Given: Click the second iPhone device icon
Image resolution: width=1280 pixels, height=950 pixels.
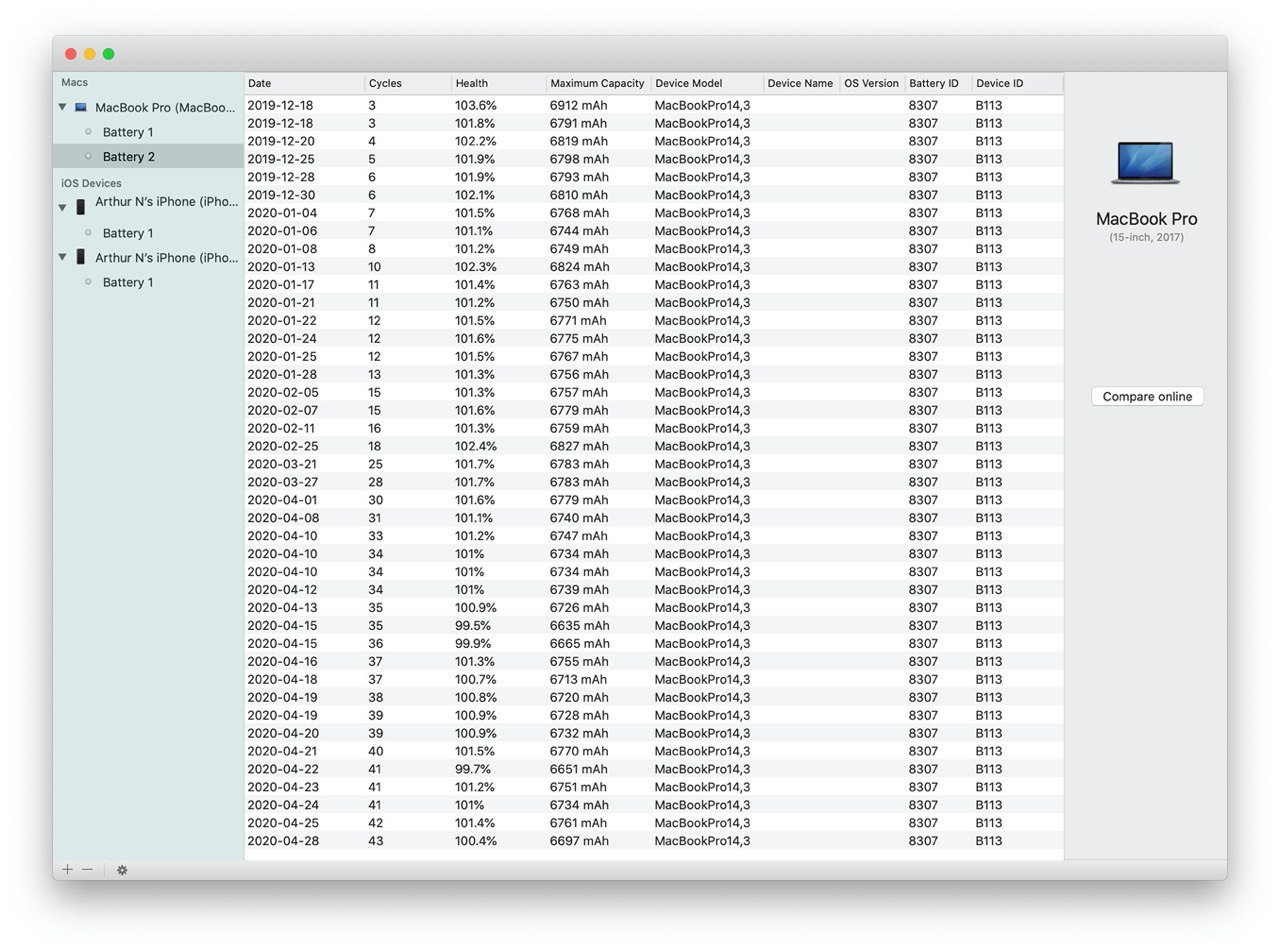Looking at the screenshot, I should point(81,257).
